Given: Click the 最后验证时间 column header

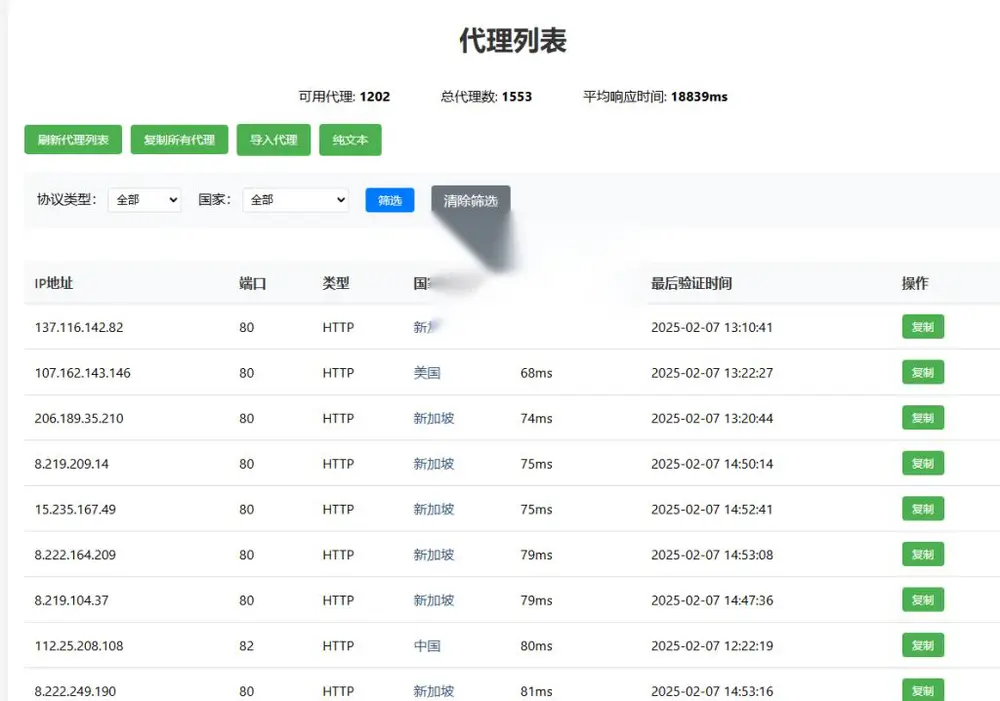Looking at the screenshot, I should [x=691, y=283].
